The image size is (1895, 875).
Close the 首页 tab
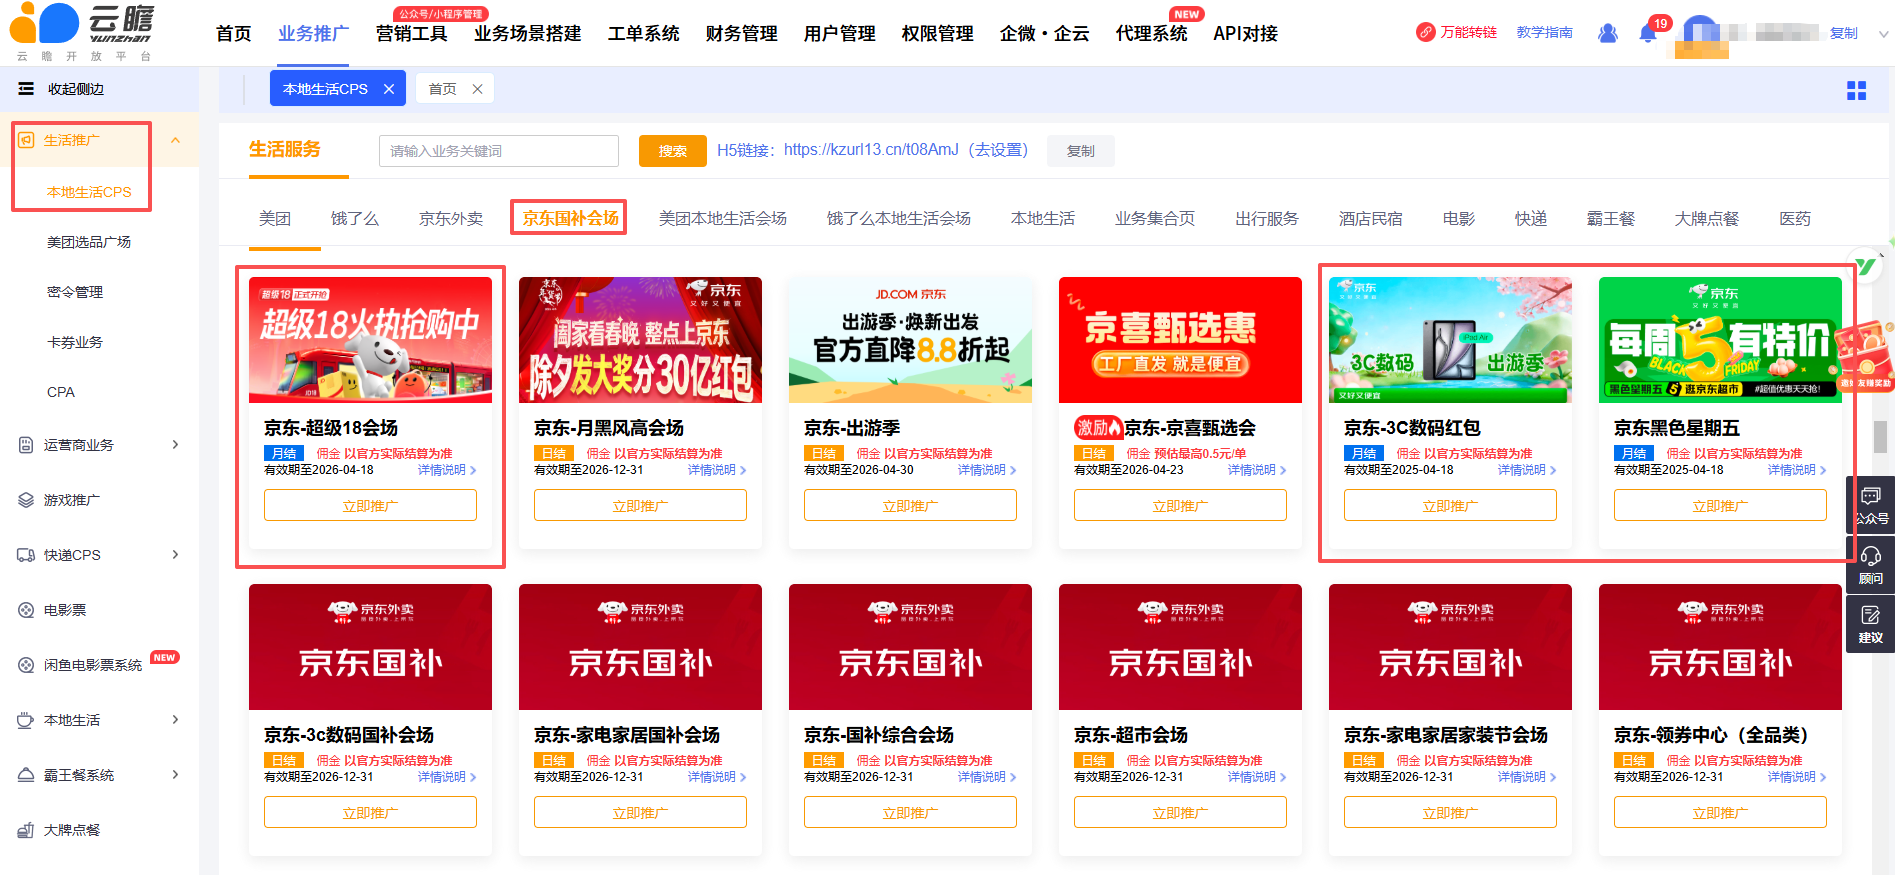(x=477, y=89)
